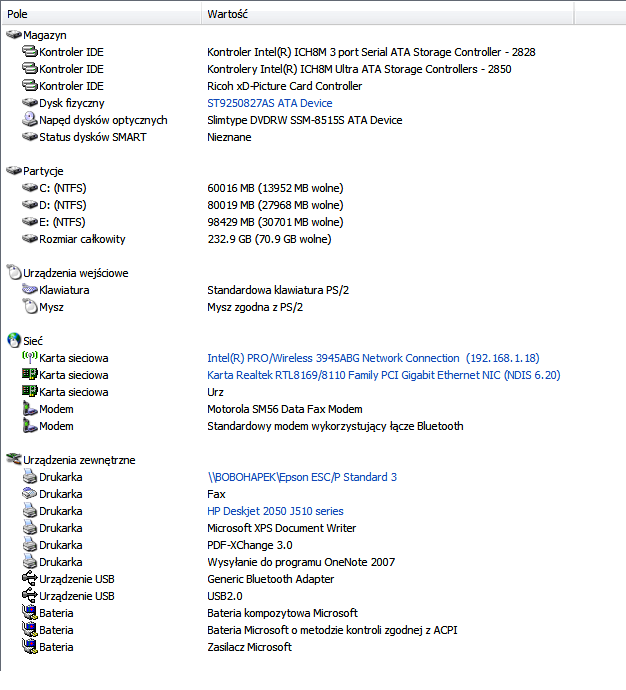
Task: Click the Bateria kompozytowa Microsoft value
Action: coord(282,613)
